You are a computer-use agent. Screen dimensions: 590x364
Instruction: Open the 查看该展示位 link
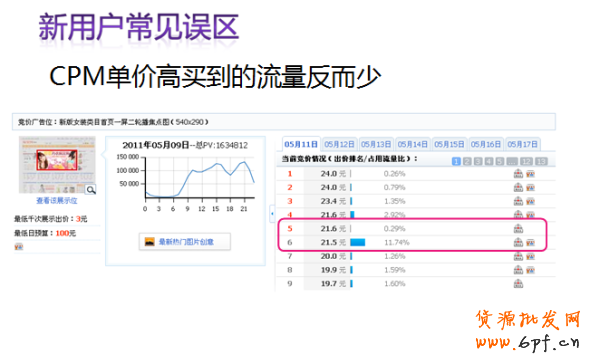tap(57, 201)
